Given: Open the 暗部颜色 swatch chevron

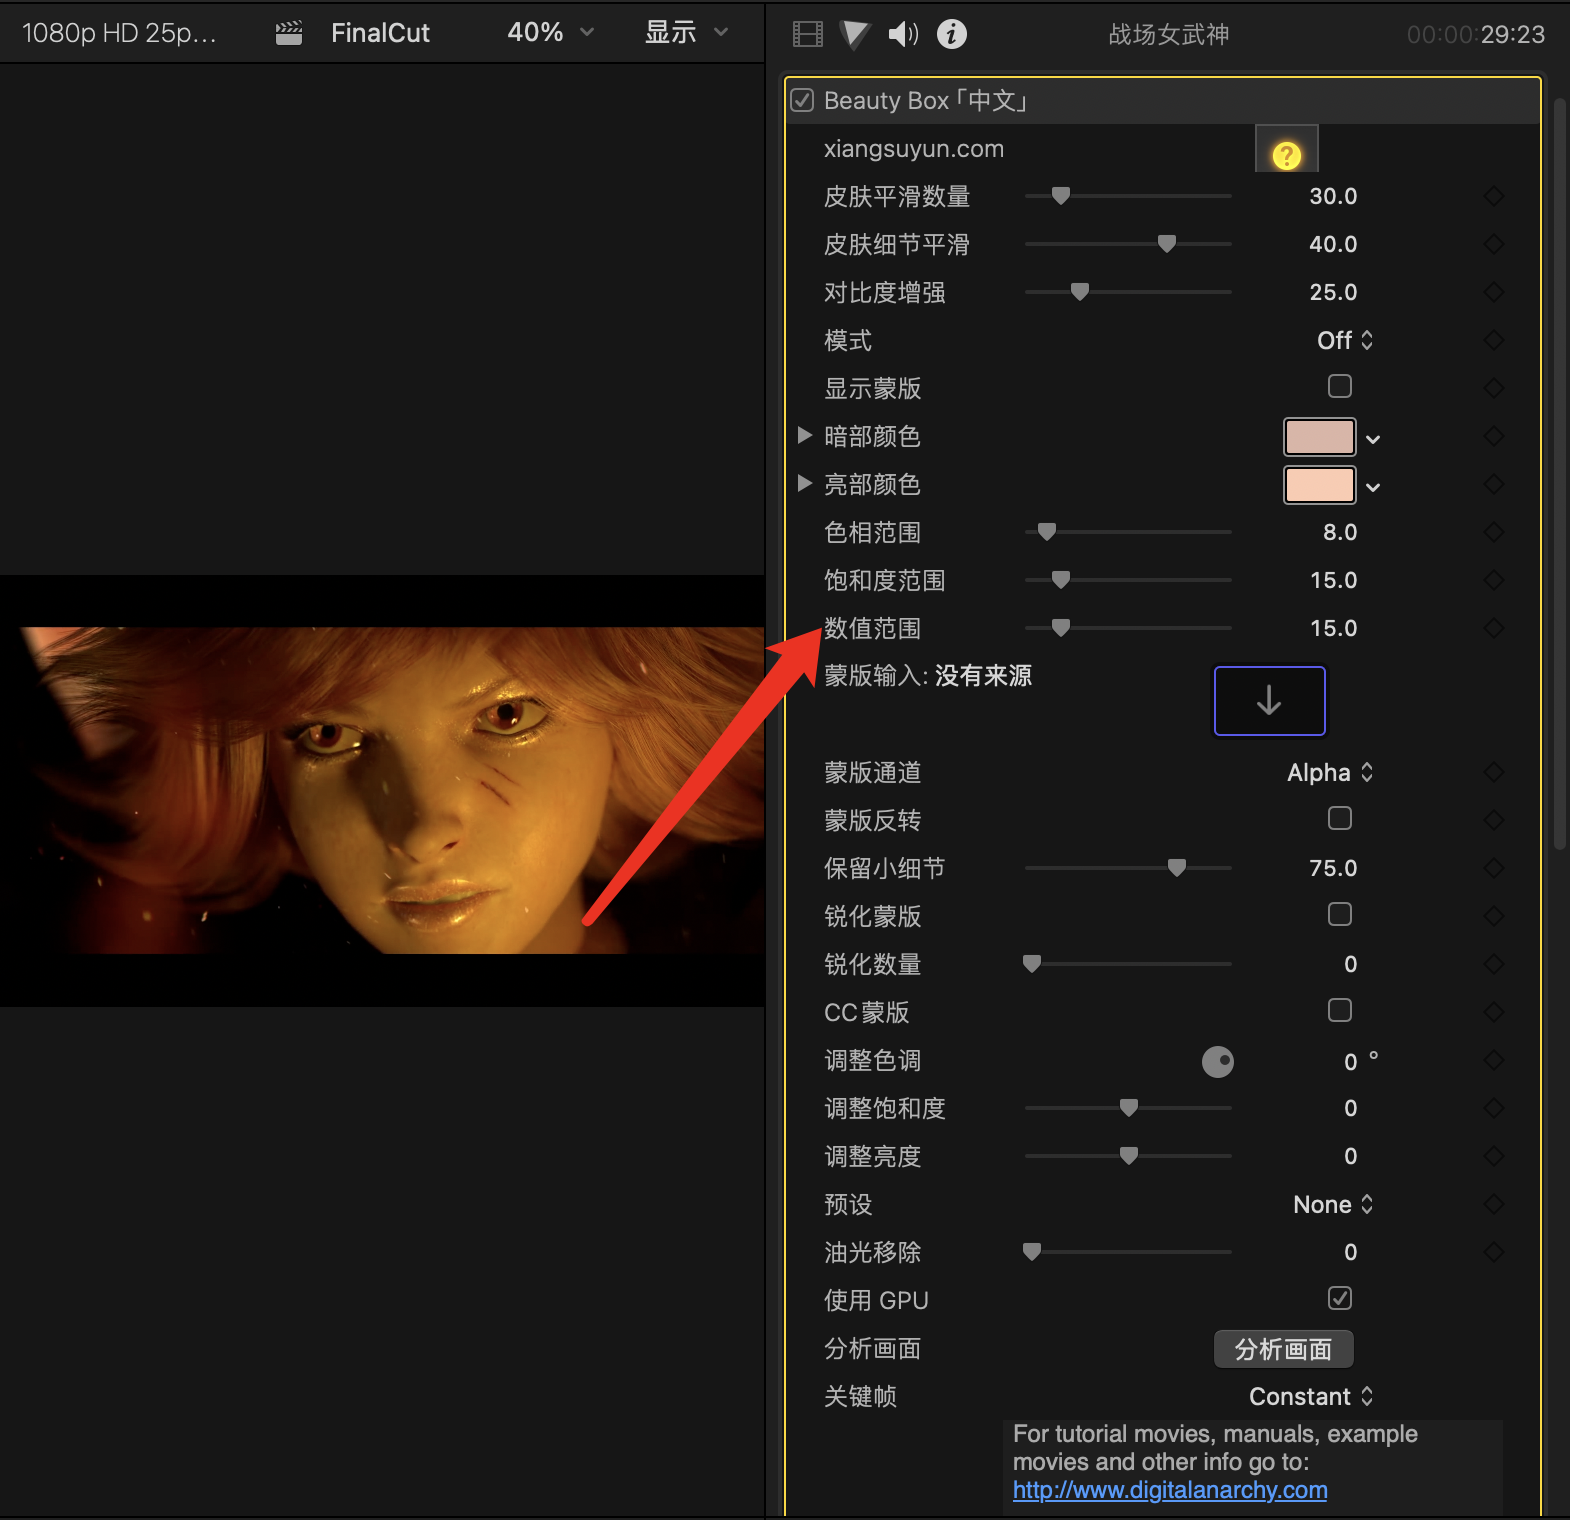Looking at the screenshot, I should [1373, 439].
